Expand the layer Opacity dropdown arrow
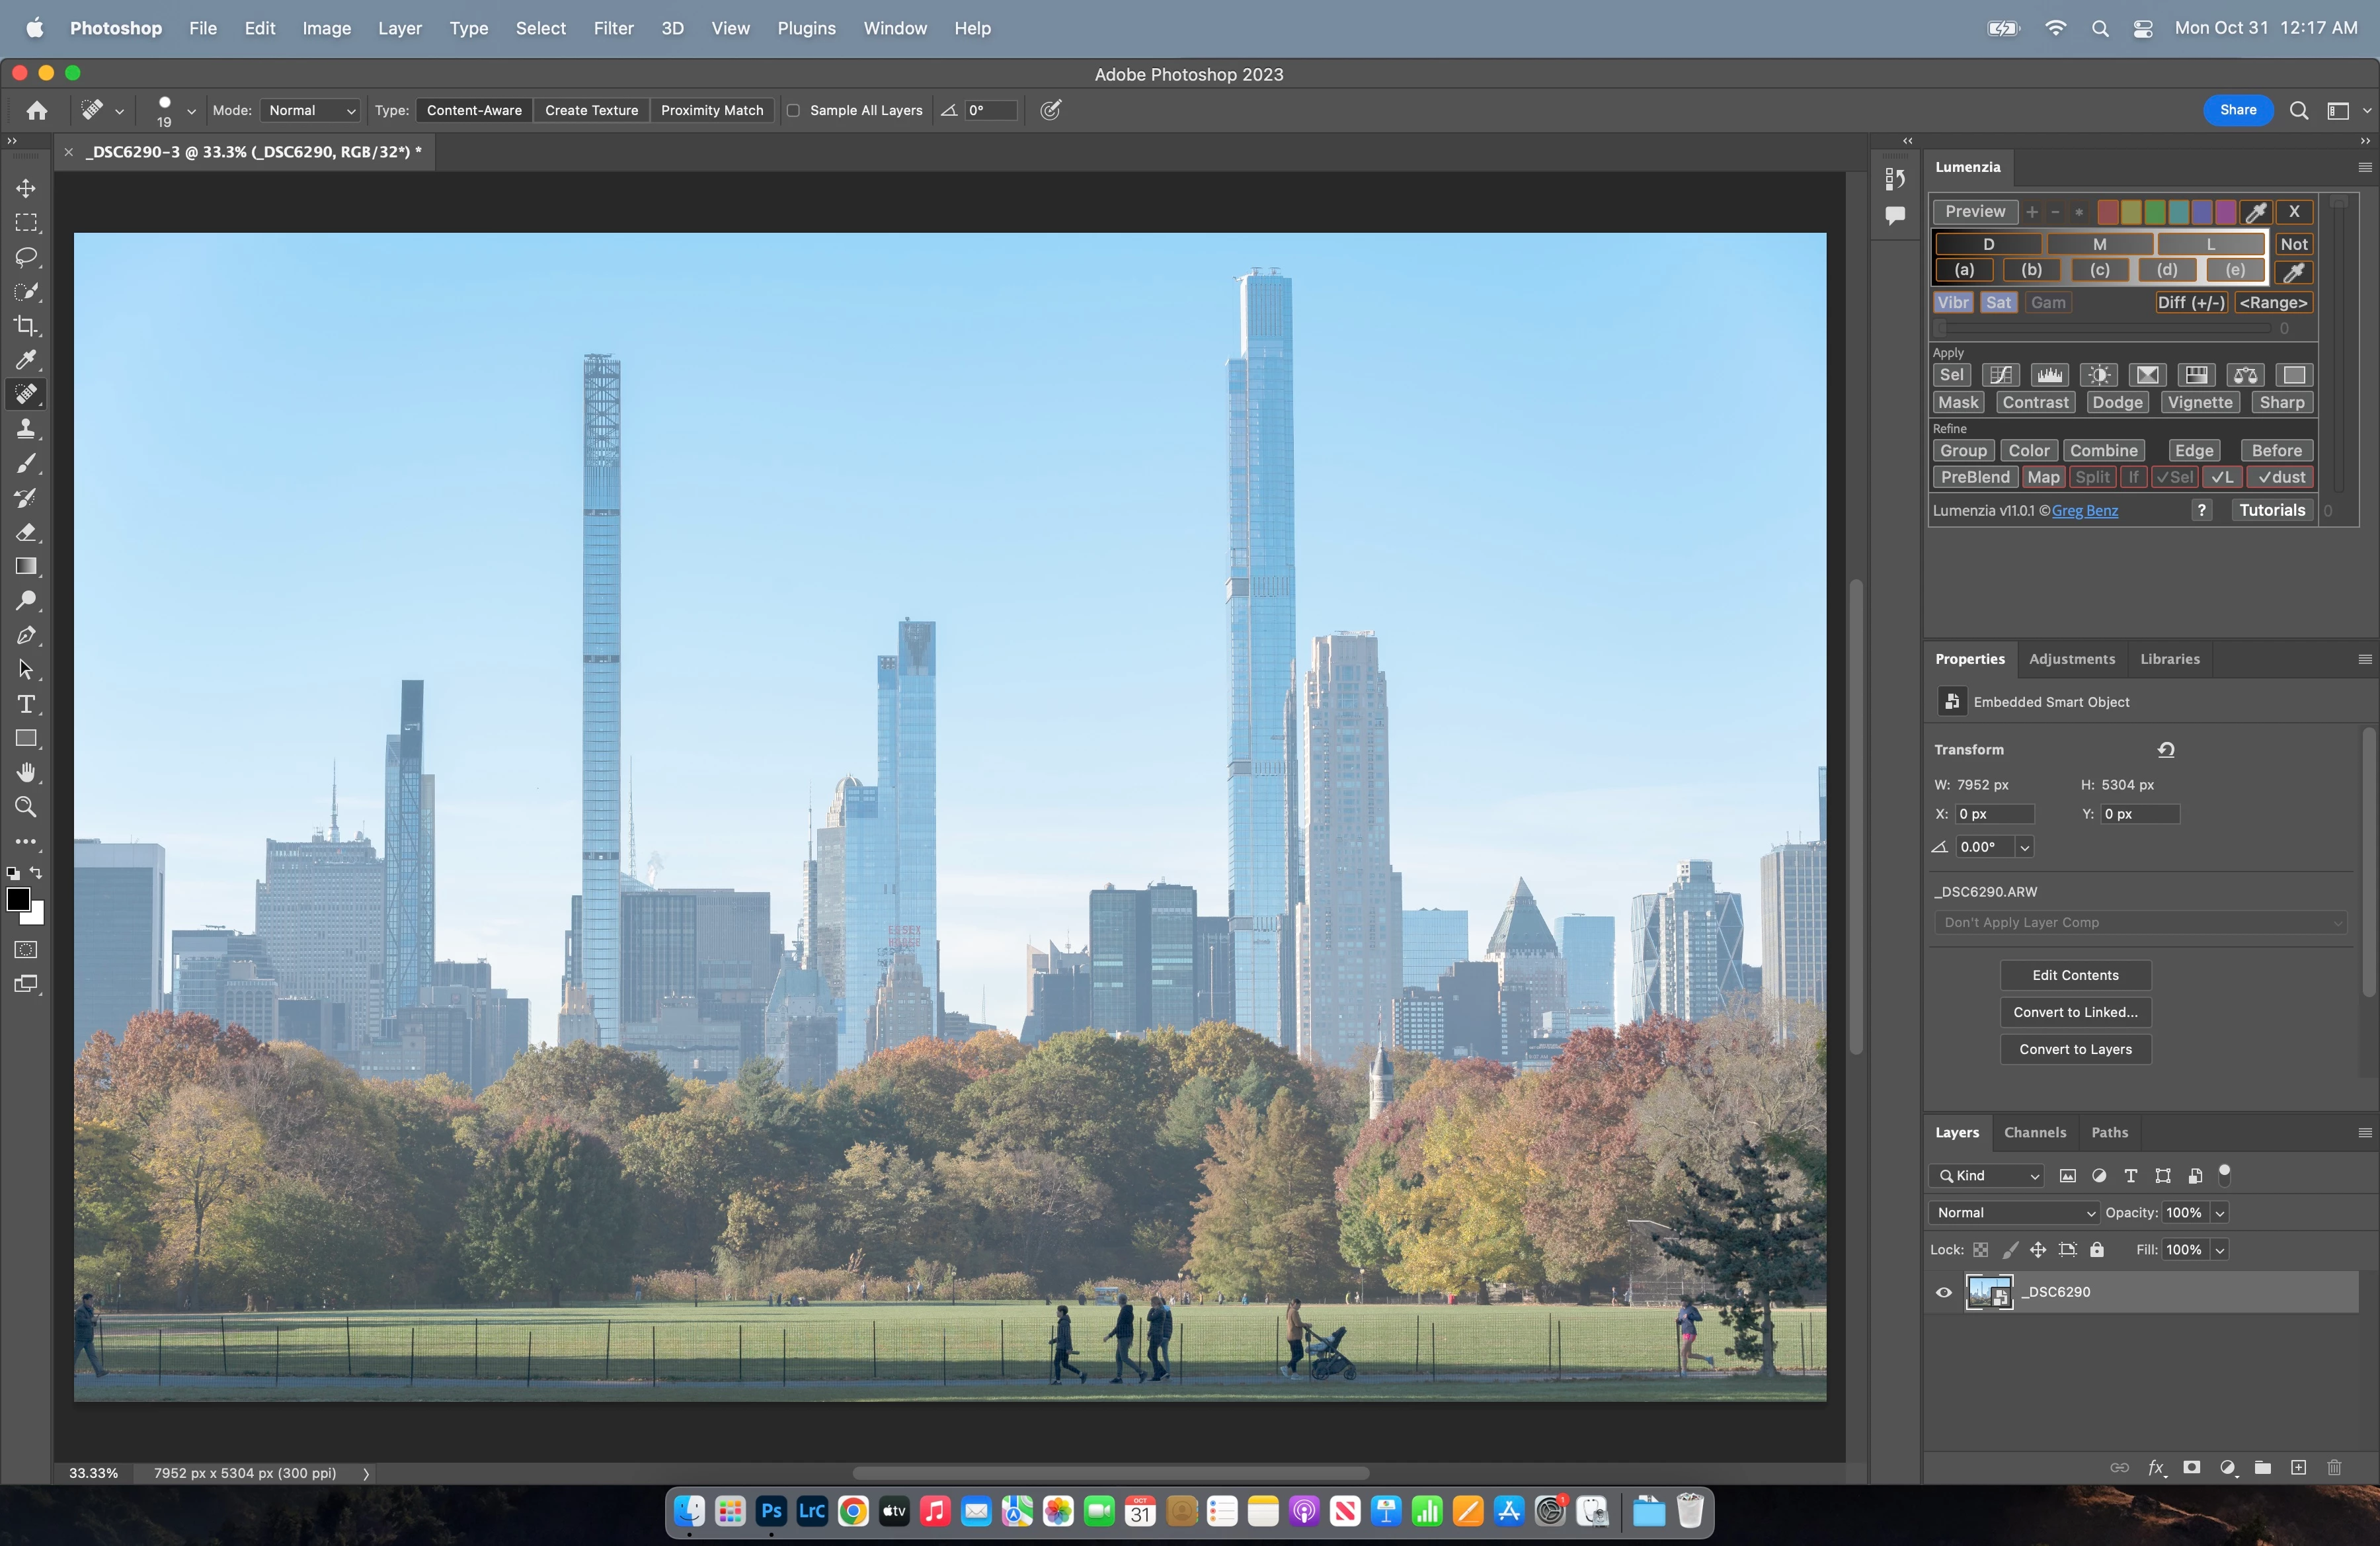Viewport: 2380px width, 1546px height. [2220, 1213]
